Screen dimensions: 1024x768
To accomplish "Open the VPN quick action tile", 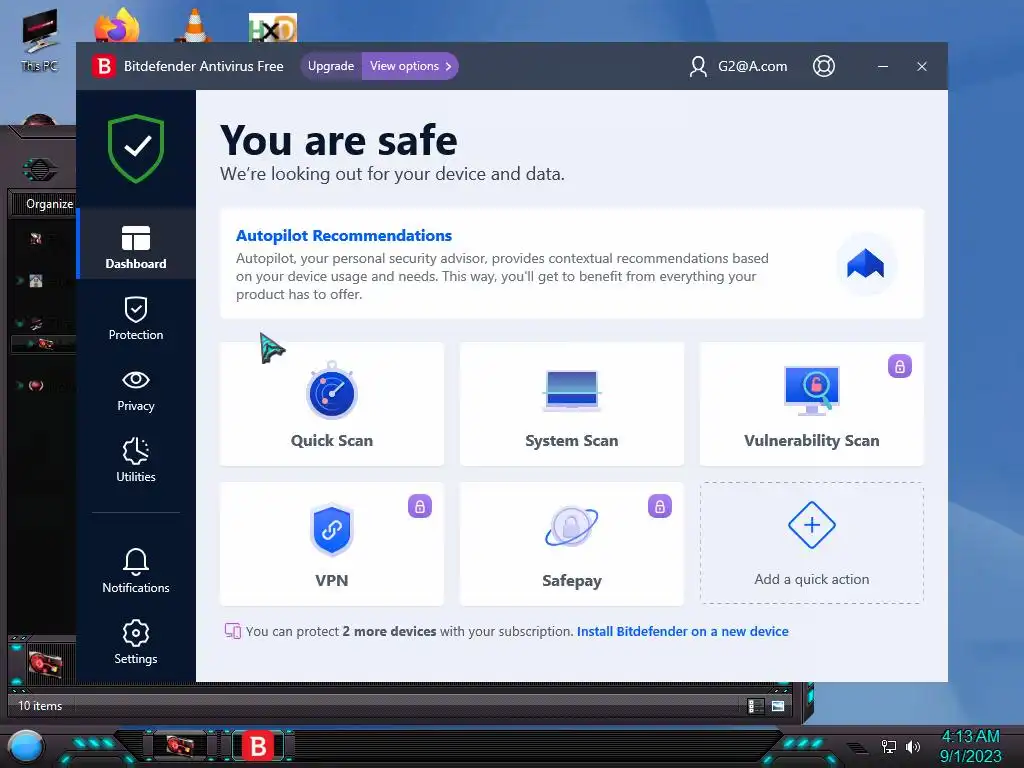I will pyautogui.click(x=332, y=544).
